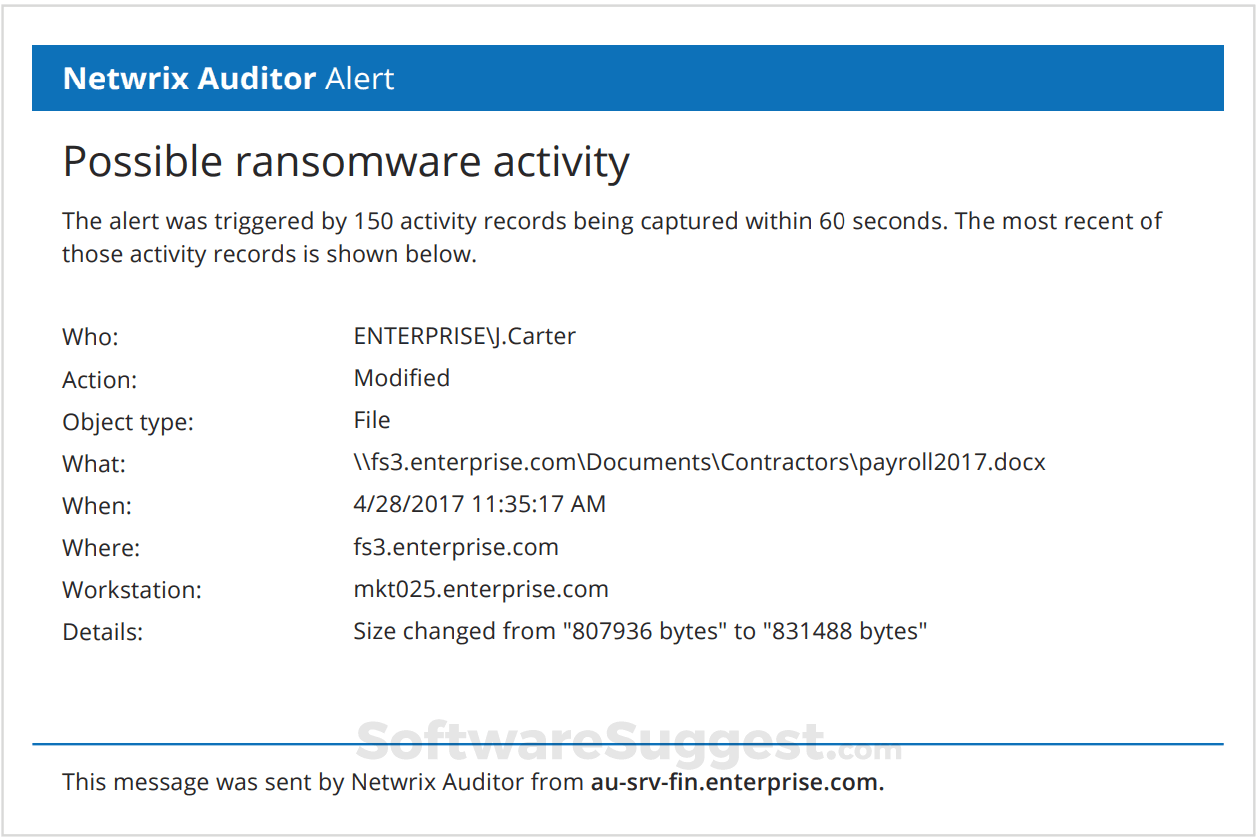Click the action value "Modified"

(x=402, y=378)
